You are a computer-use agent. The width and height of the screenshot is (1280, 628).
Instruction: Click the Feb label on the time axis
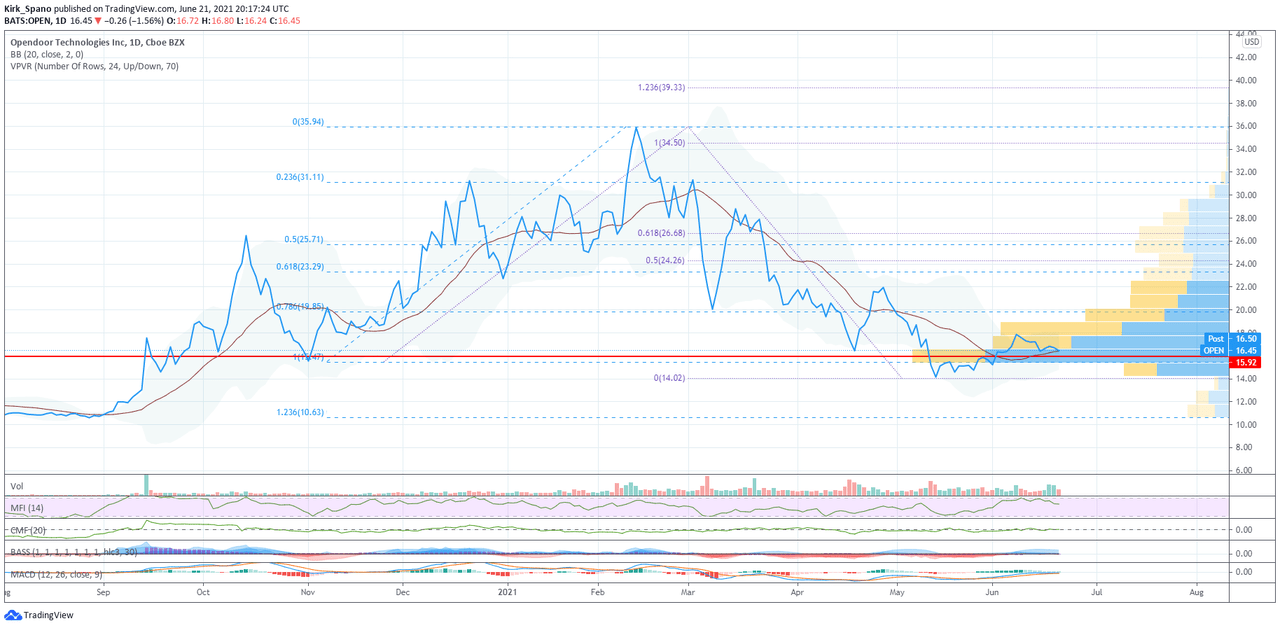click(597, 593)
